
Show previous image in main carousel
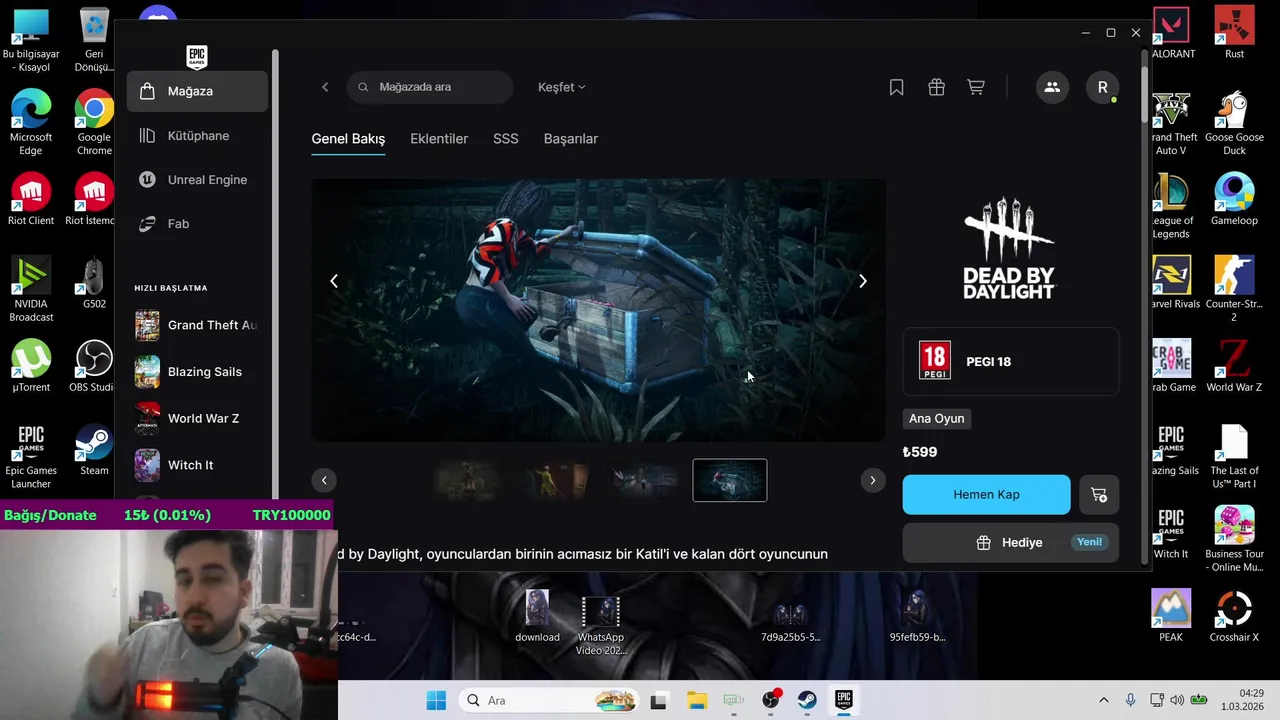tap(334, 281)
